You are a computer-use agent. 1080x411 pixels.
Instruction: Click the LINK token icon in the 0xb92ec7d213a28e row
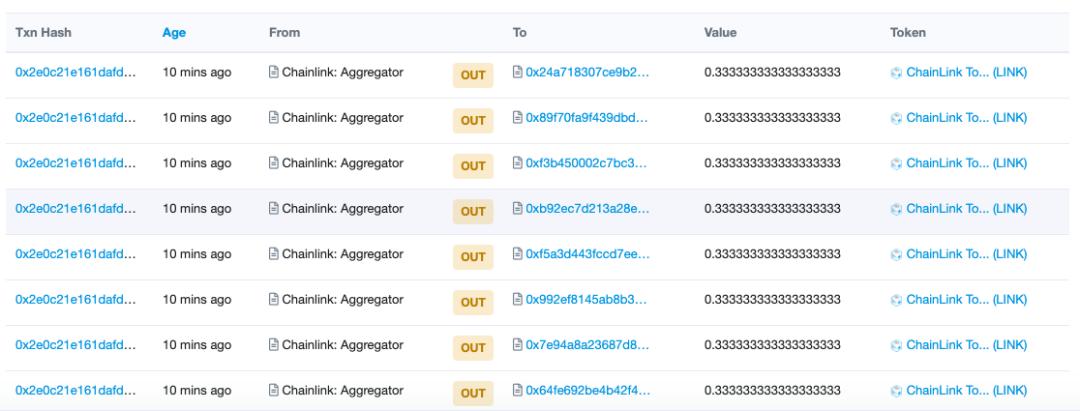pos(896,209)
